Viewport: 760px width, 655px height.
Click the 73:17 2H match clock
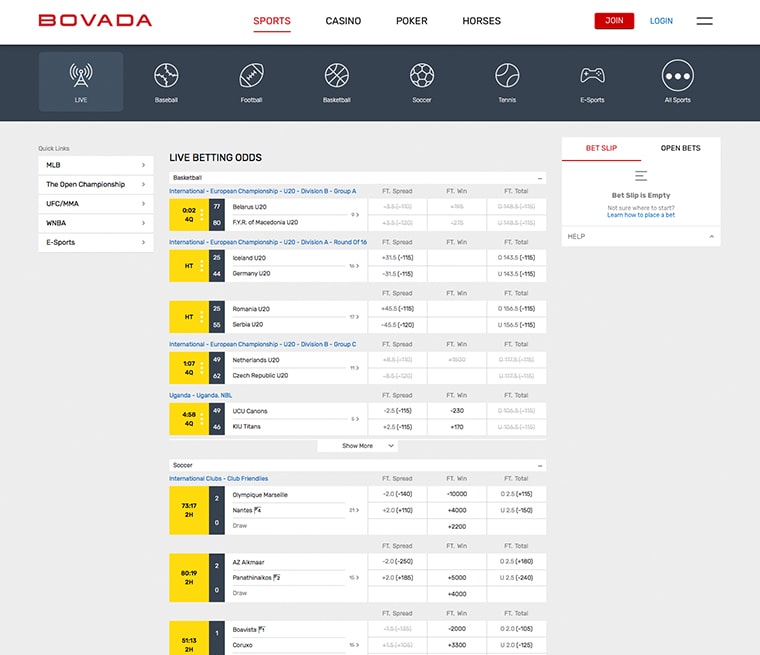click(189, 510)
